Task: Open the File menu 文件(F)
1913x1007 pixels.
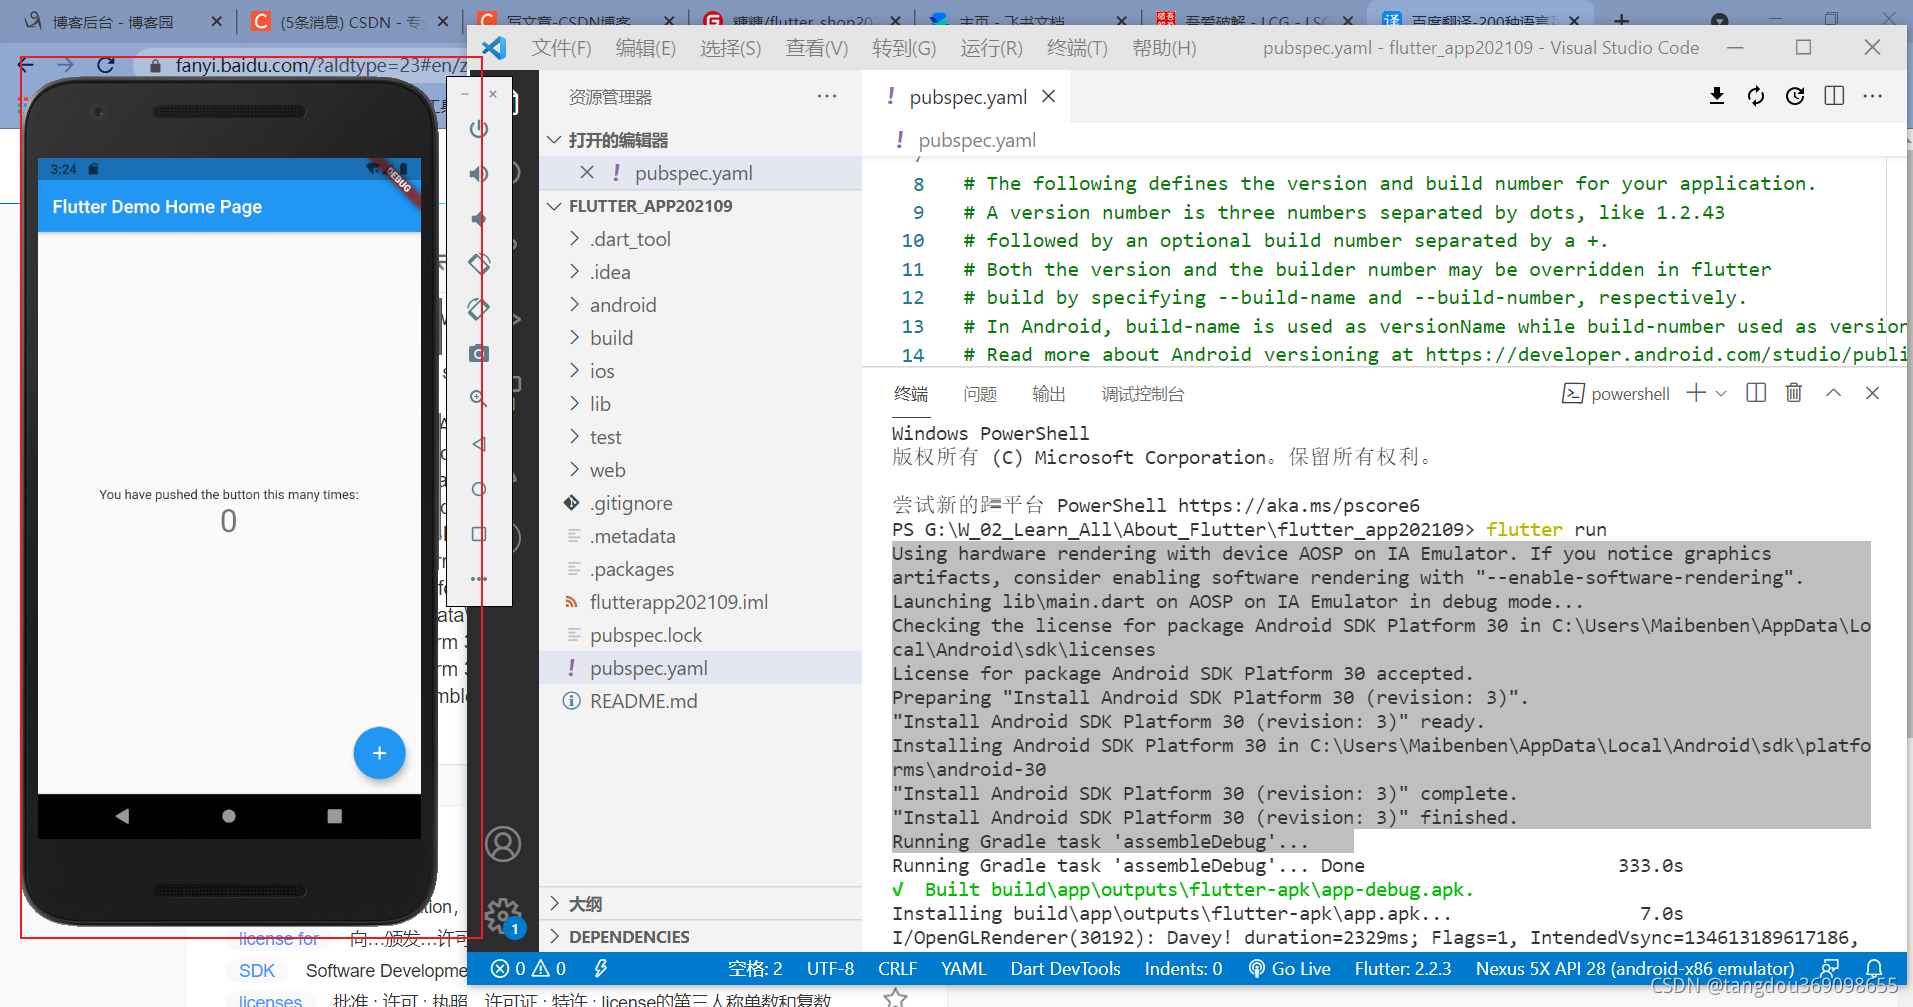Action: pyautogui.click(x=561, y=48)
